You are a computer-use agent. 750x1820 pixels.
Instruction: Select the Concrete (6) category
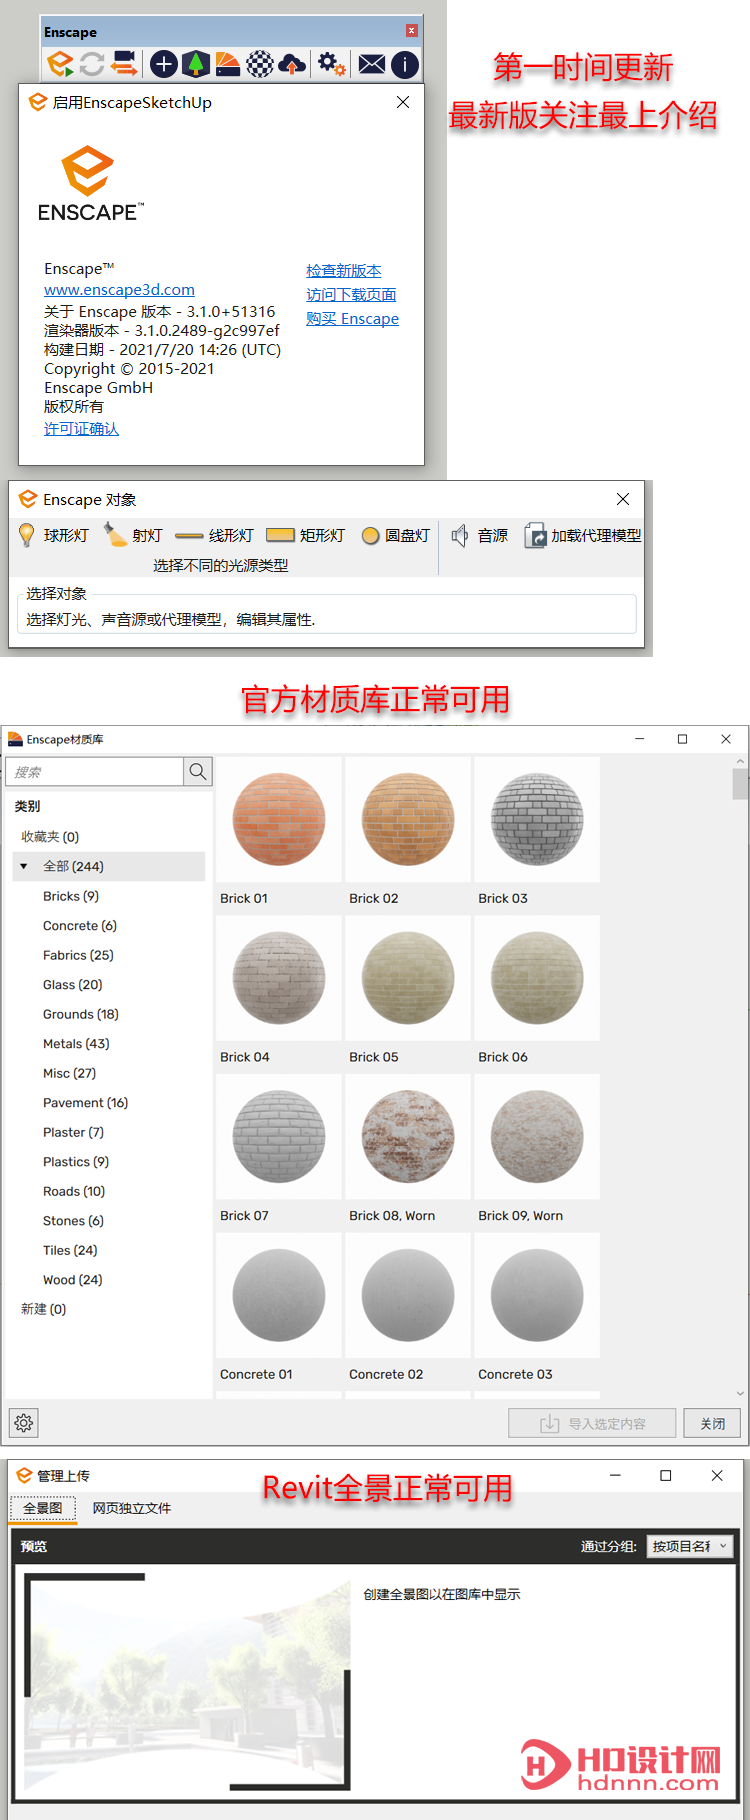click(x=80, y=926)
